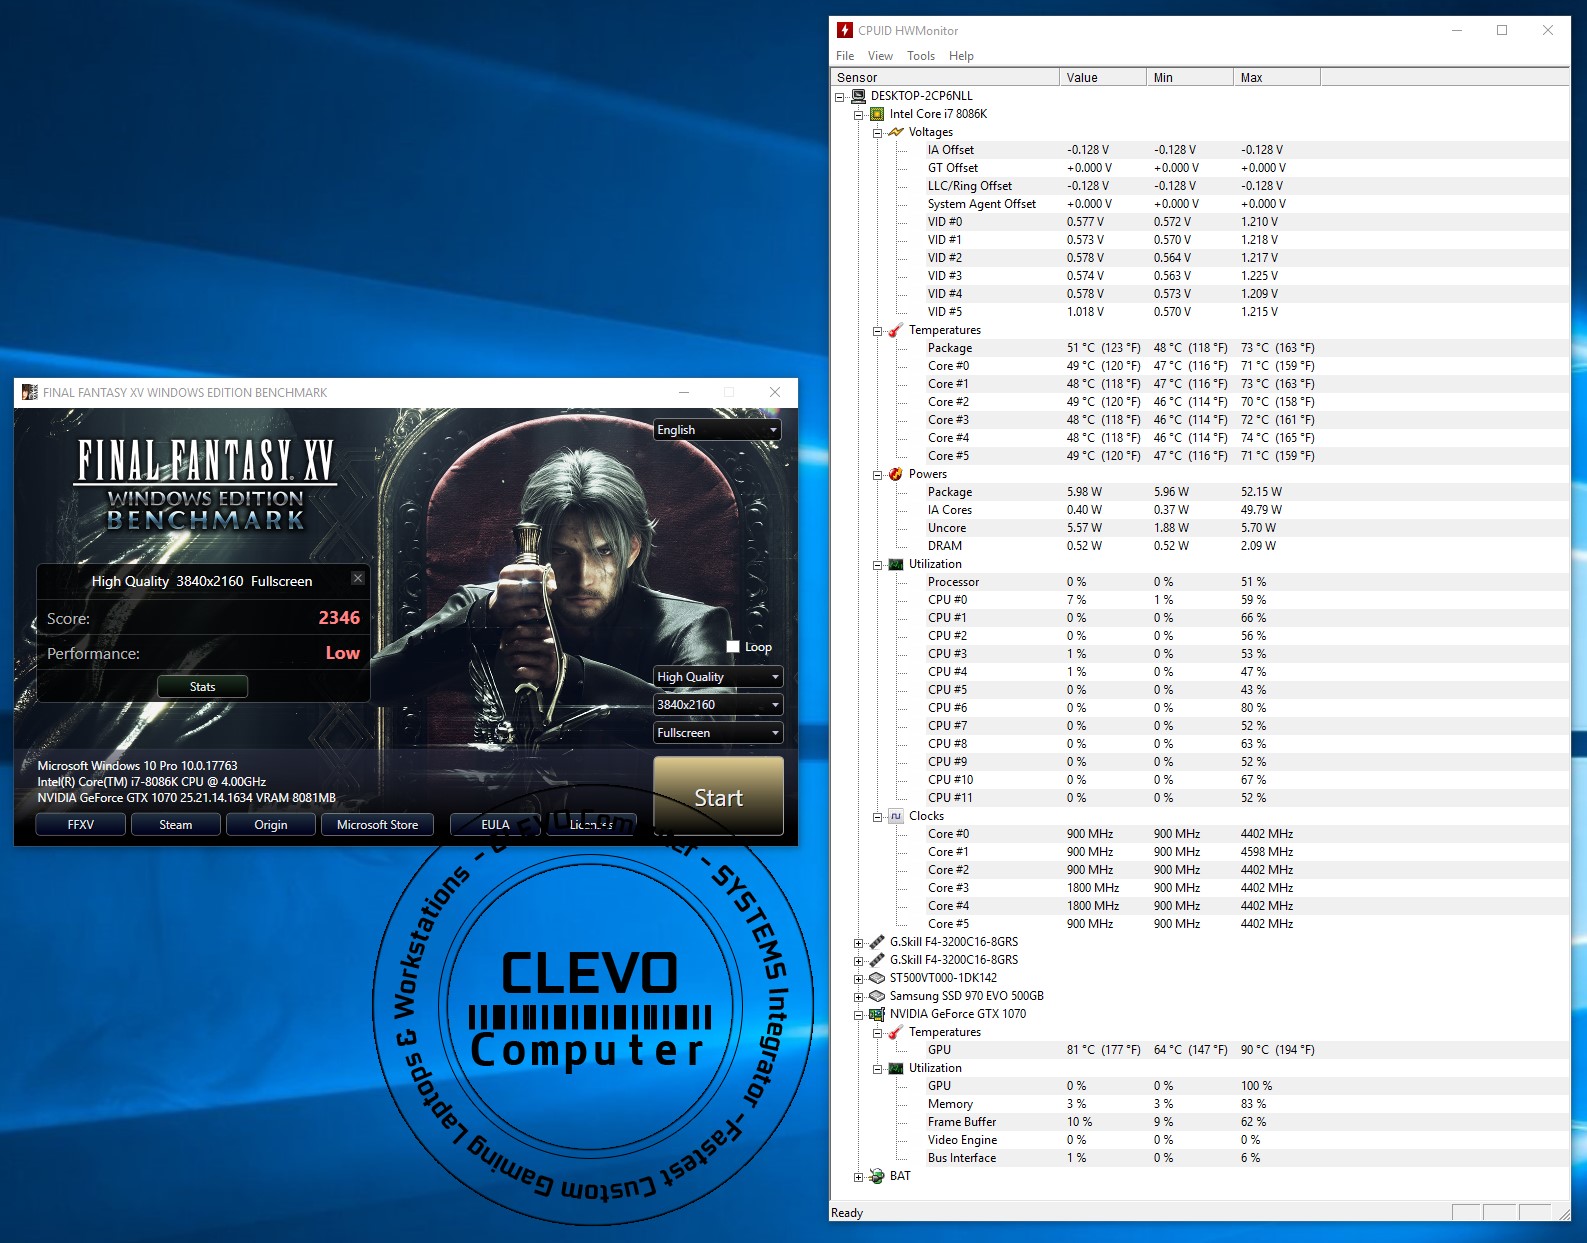This screenshot has height=1243, width=1587.
Task: Select the Package temperature row
Action: click(x=1200, y=348)
